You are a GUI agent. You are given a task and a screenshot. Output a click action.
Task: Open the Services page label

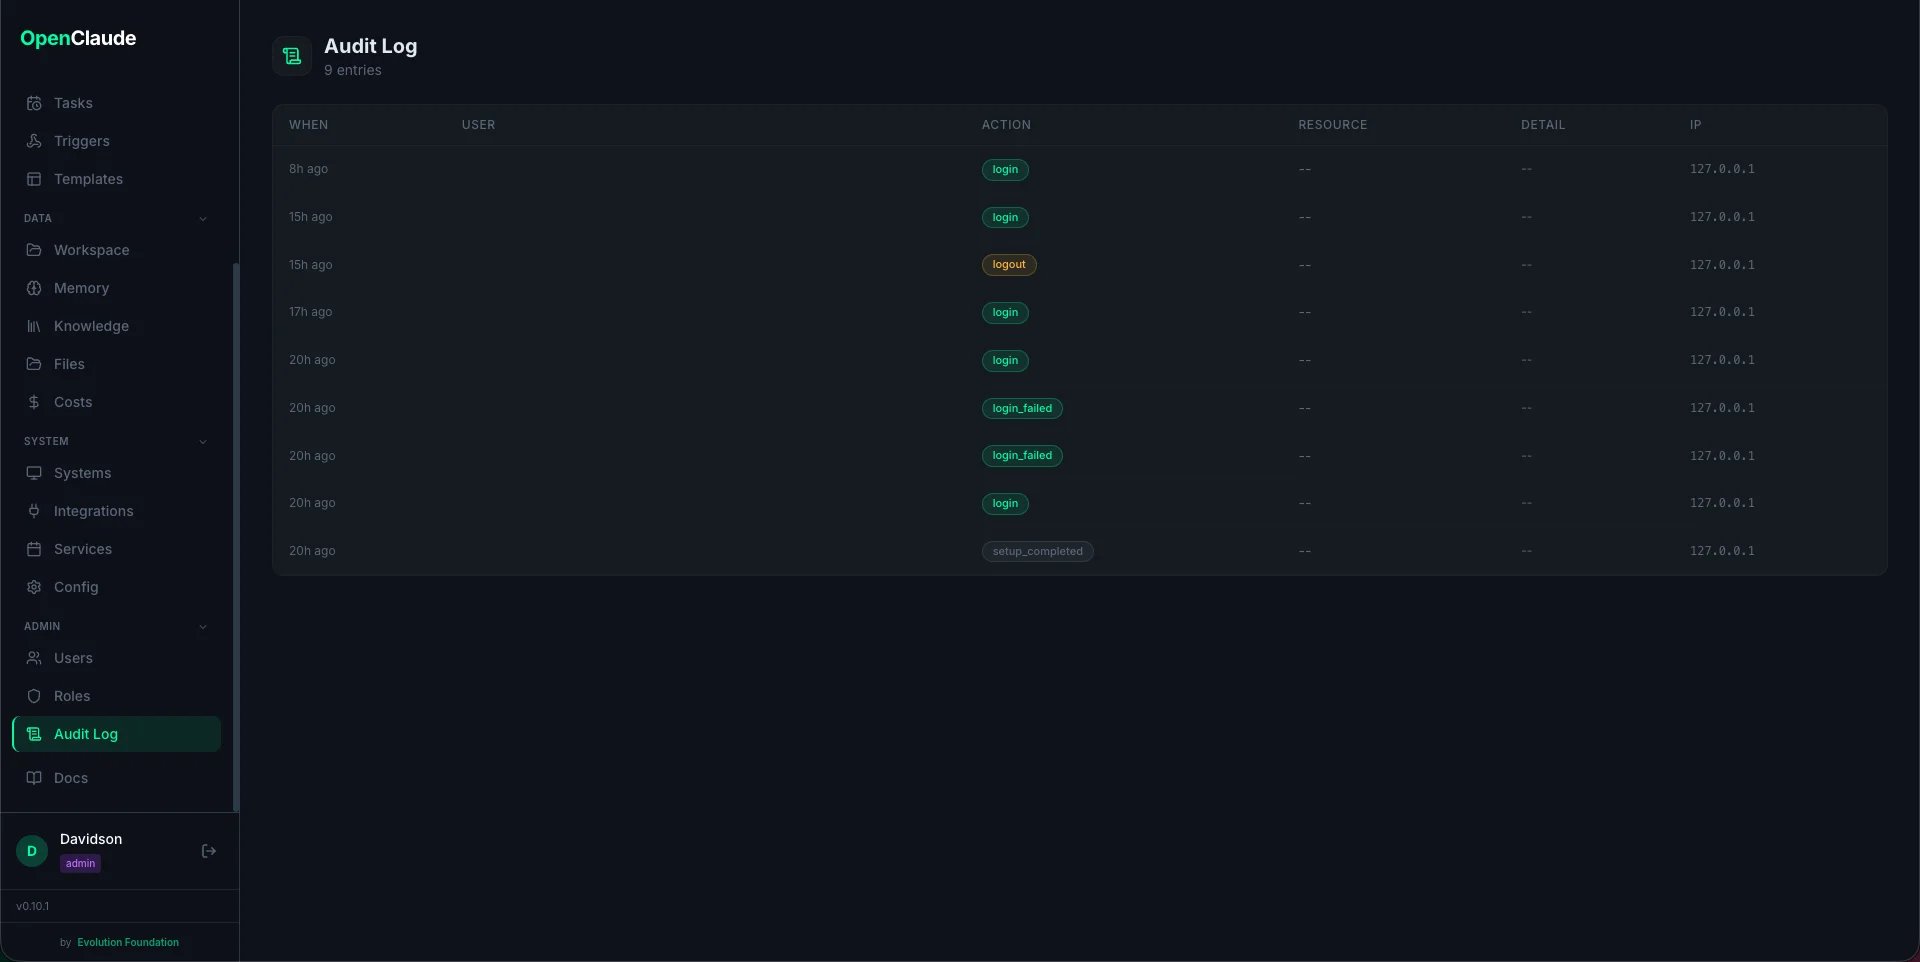(x=83, y=549)
